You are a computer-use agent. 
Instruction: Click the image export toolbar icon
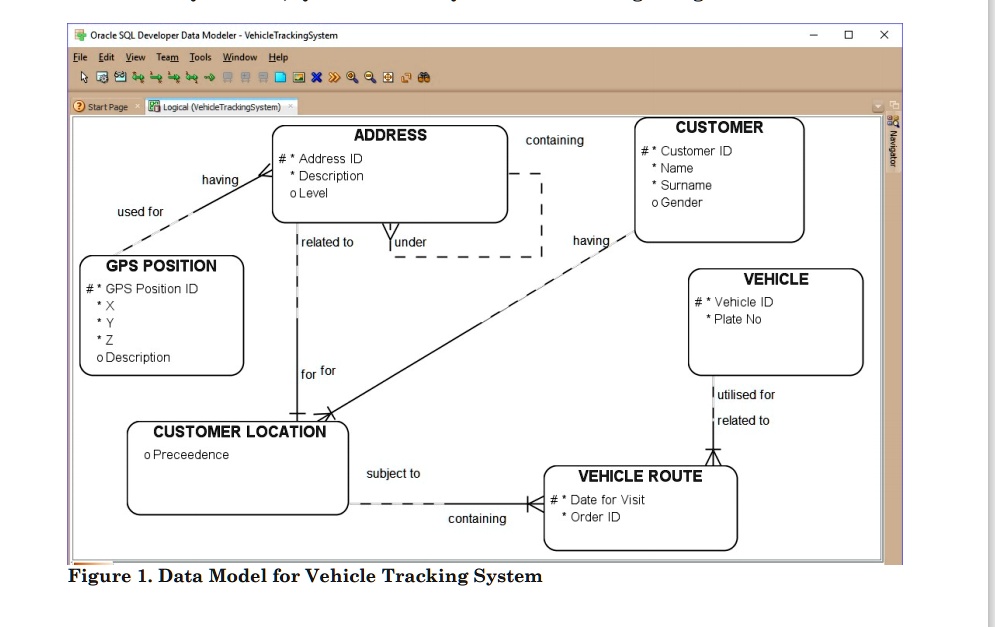298,77
